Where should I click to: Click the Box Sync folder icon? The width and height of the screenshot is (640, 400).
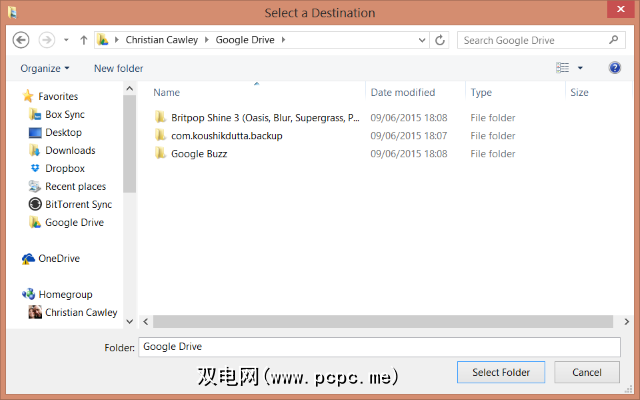pyautogui.click(x=35, y=114)
